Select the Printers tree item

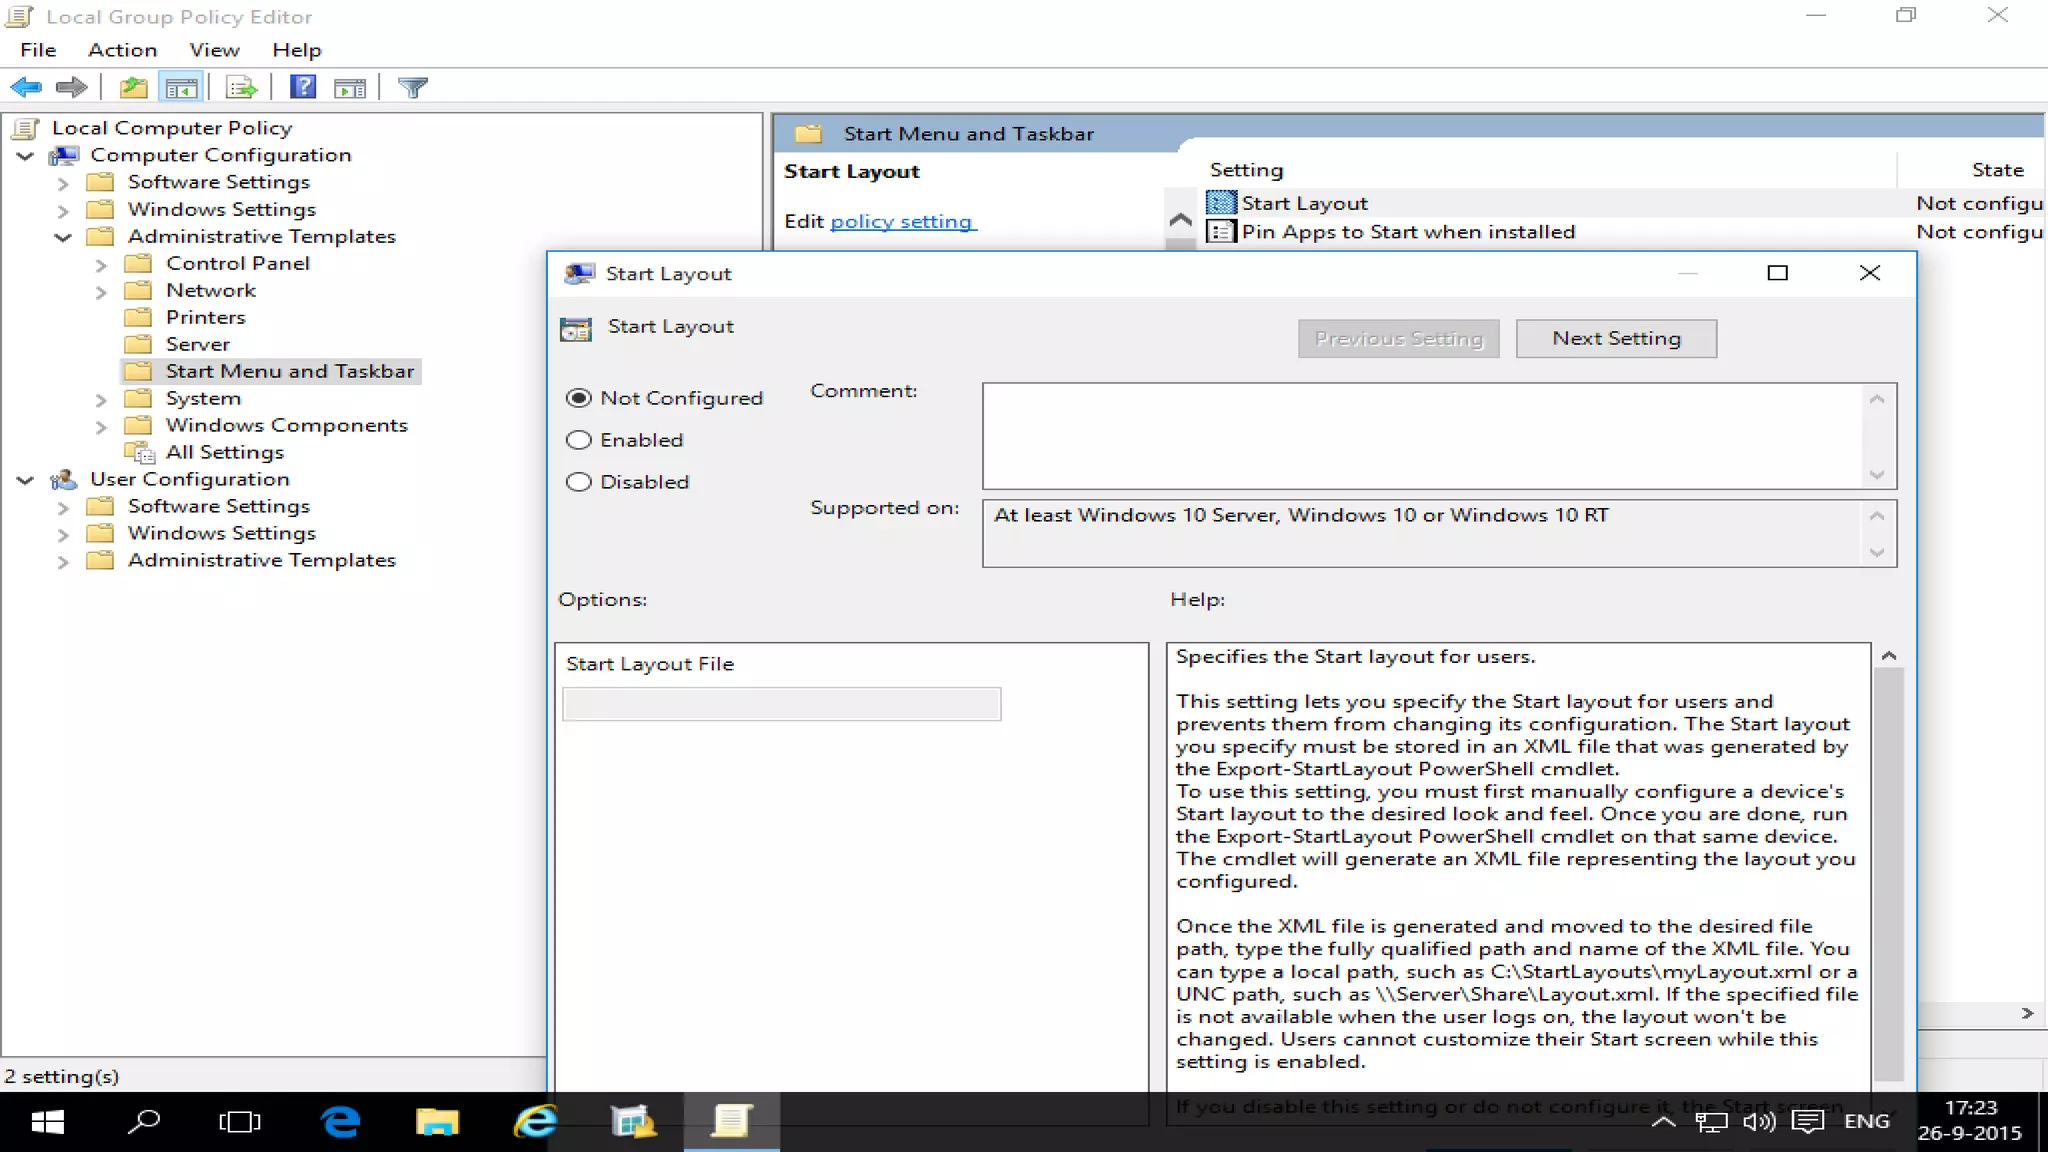(x=205, y=317)
